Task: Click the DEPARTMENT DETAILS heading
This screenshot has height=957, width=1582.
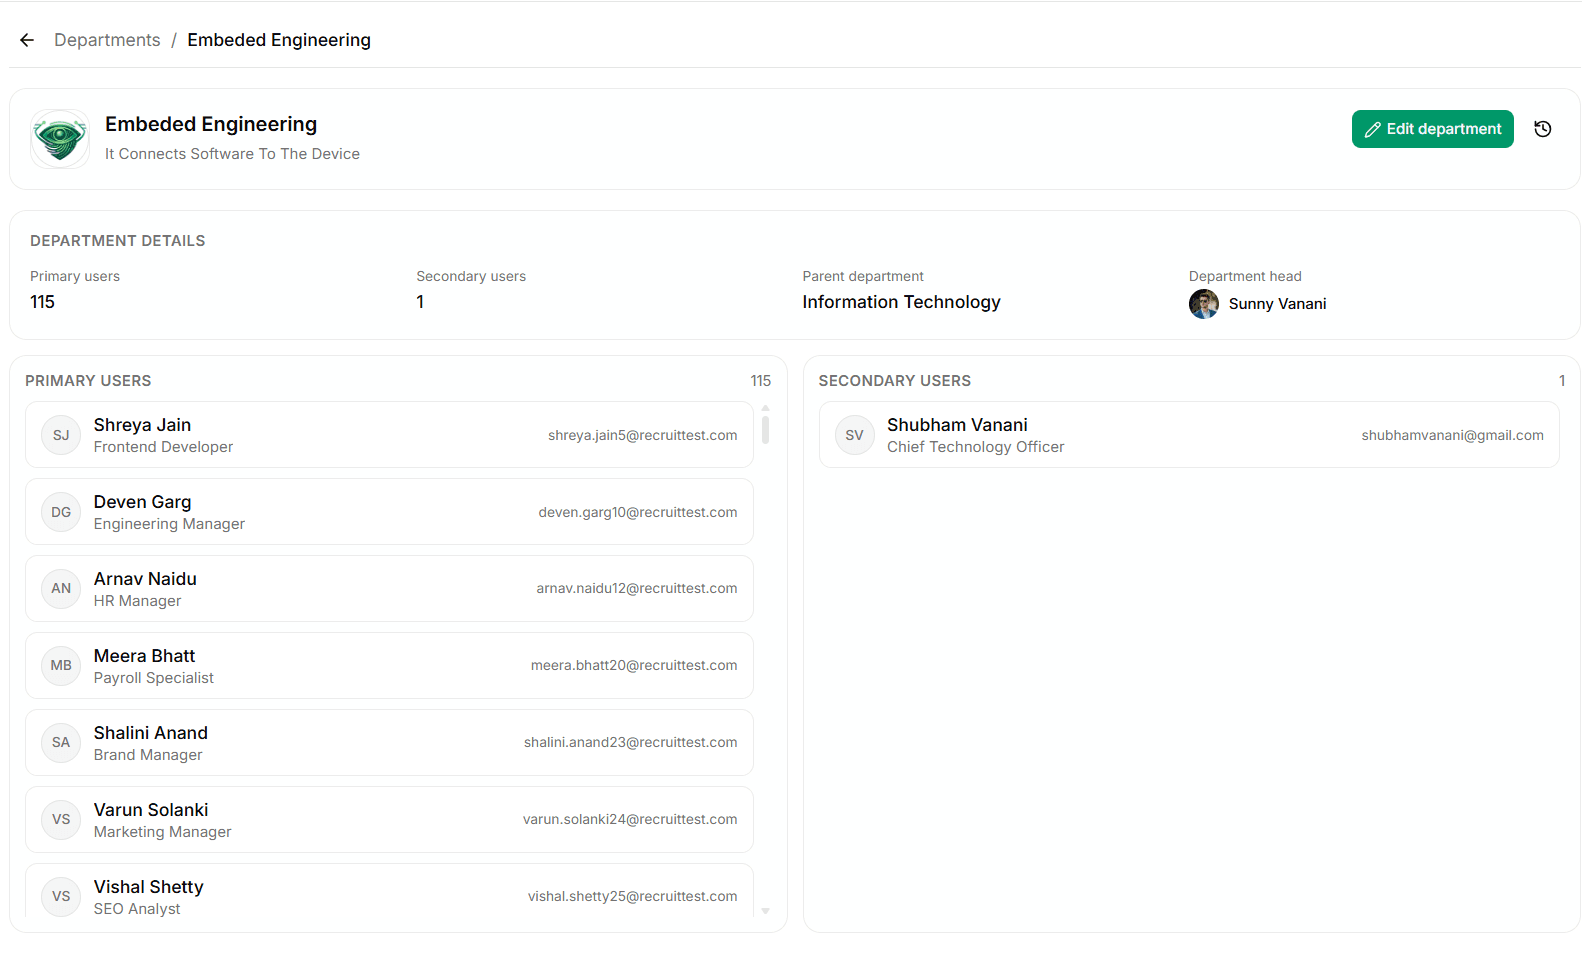Action: pos(117,241)
